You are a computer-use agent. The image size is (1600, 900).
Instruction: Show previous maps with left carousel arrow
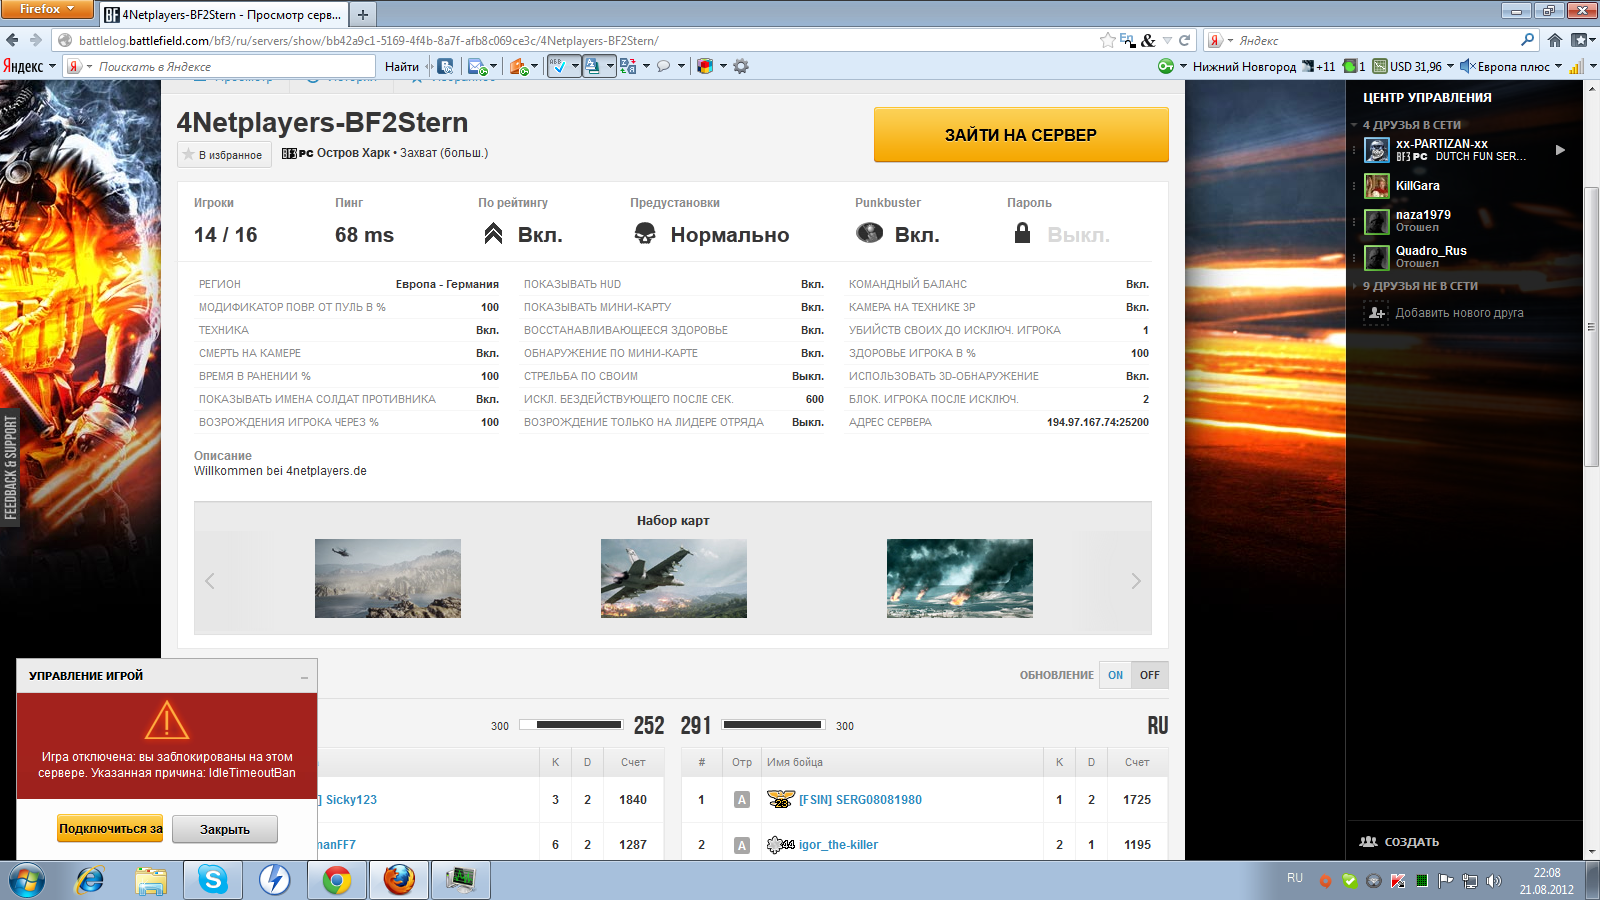coord(210,581)
